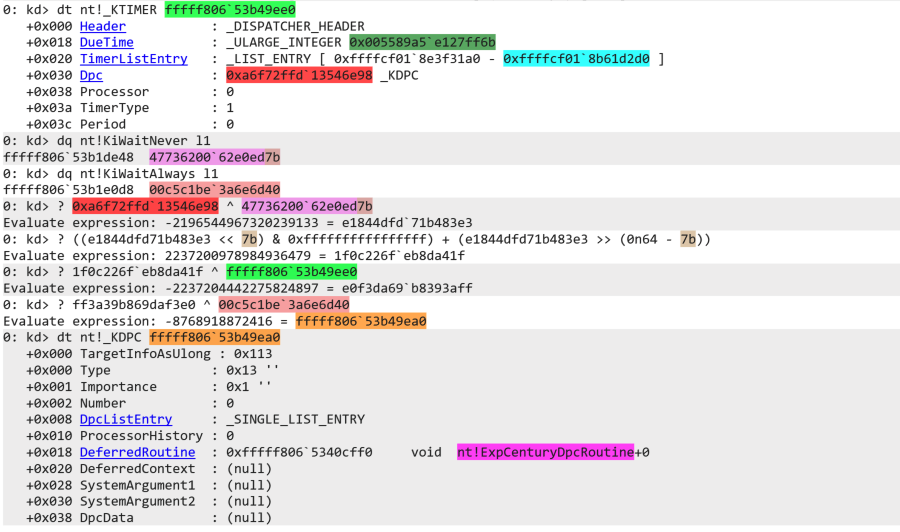Select the DpcData field label
Screen dimensions: 900x532
click(x=107, y=518)
